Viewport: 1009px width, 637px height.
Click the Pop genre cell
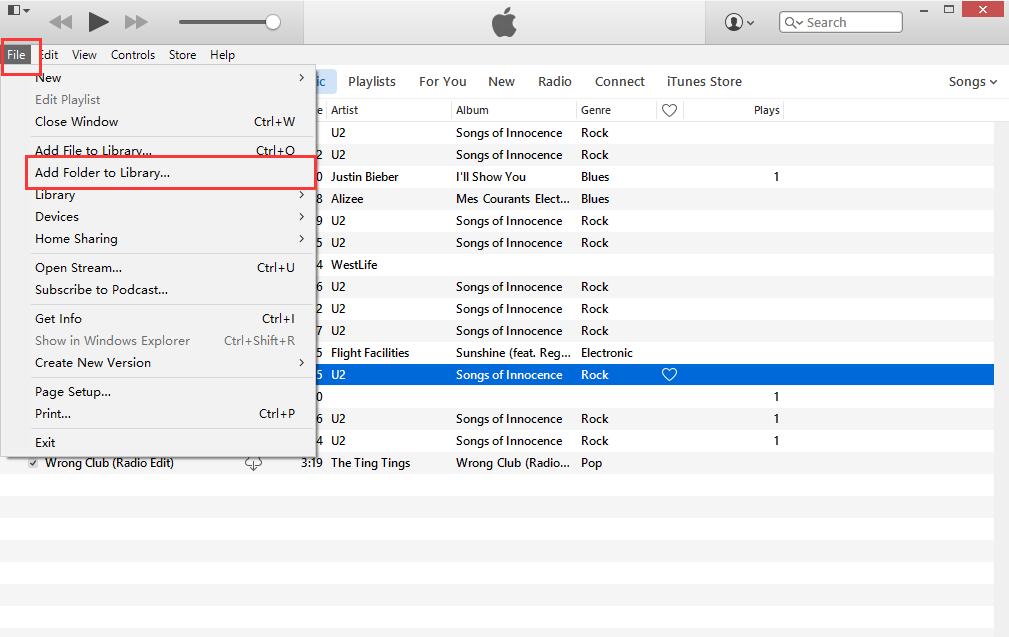point(591,463)
